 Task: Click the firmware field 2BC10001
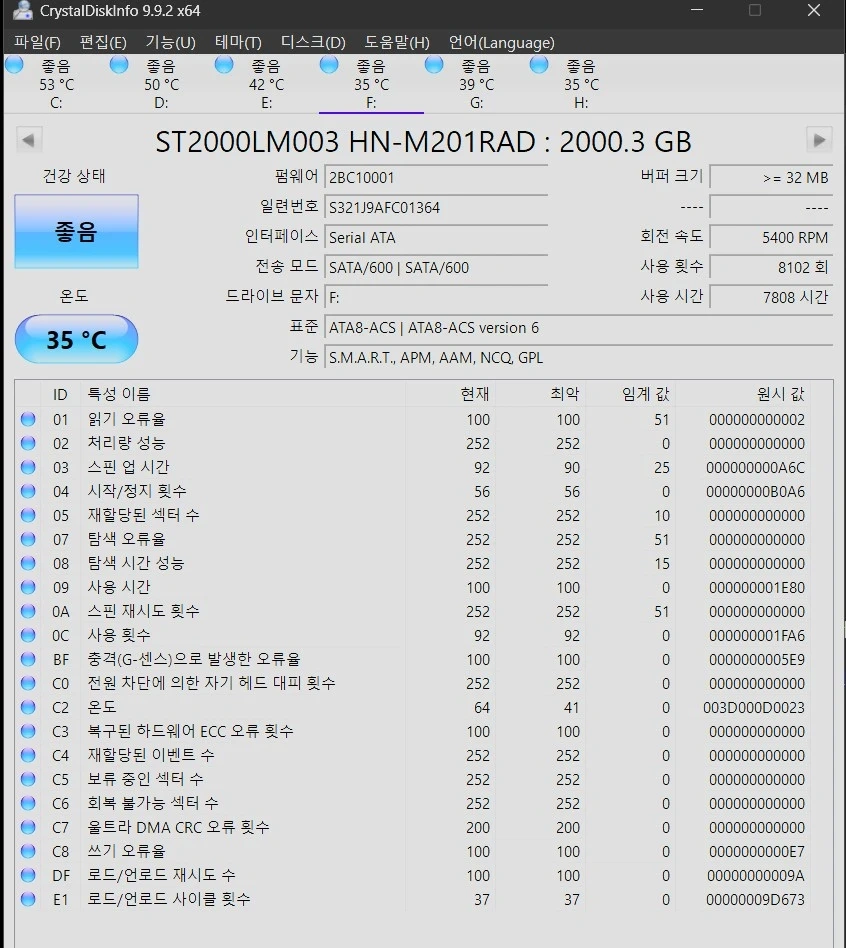click(x=436, y=178)
